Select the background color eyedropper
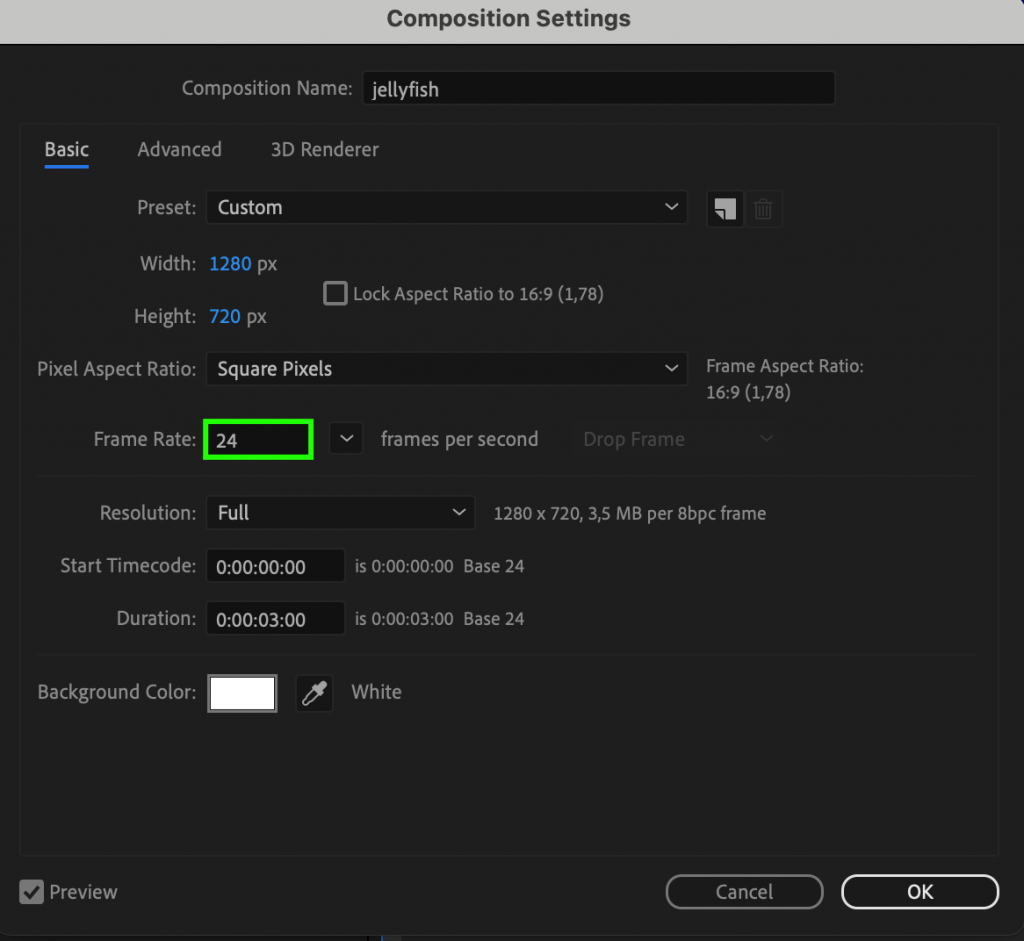This screenshot has width=1024, height=941. 314,692
